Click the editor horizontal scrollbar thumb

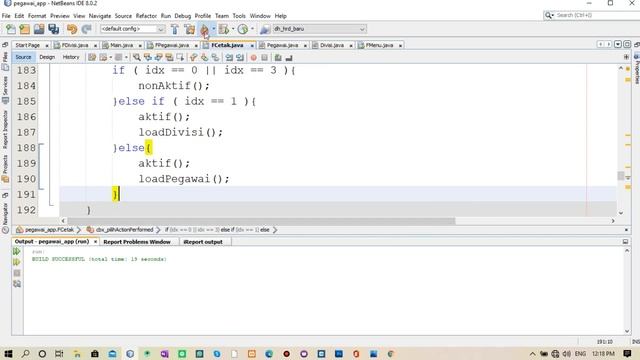pyautogui.click(x=261, y=221)
